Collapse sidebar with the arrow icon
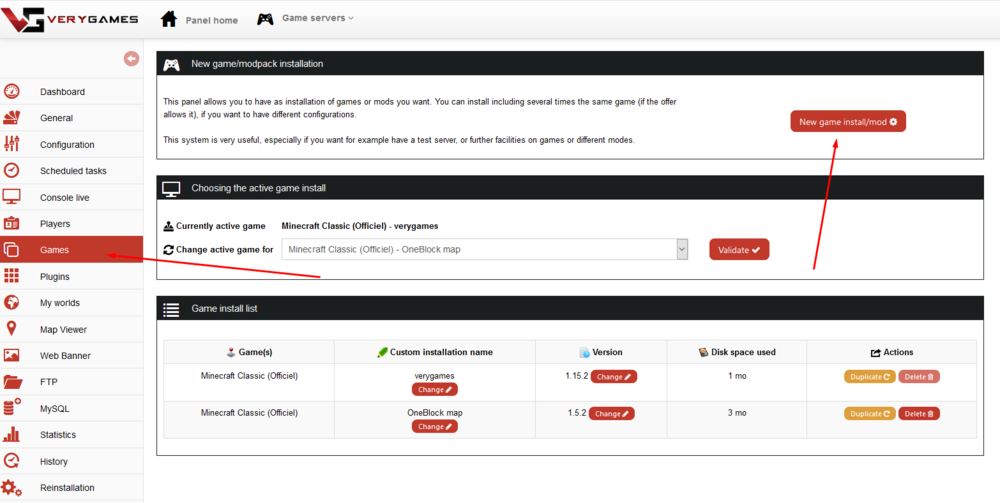This screenshot has width=1000, height=503. coord(131,59)
